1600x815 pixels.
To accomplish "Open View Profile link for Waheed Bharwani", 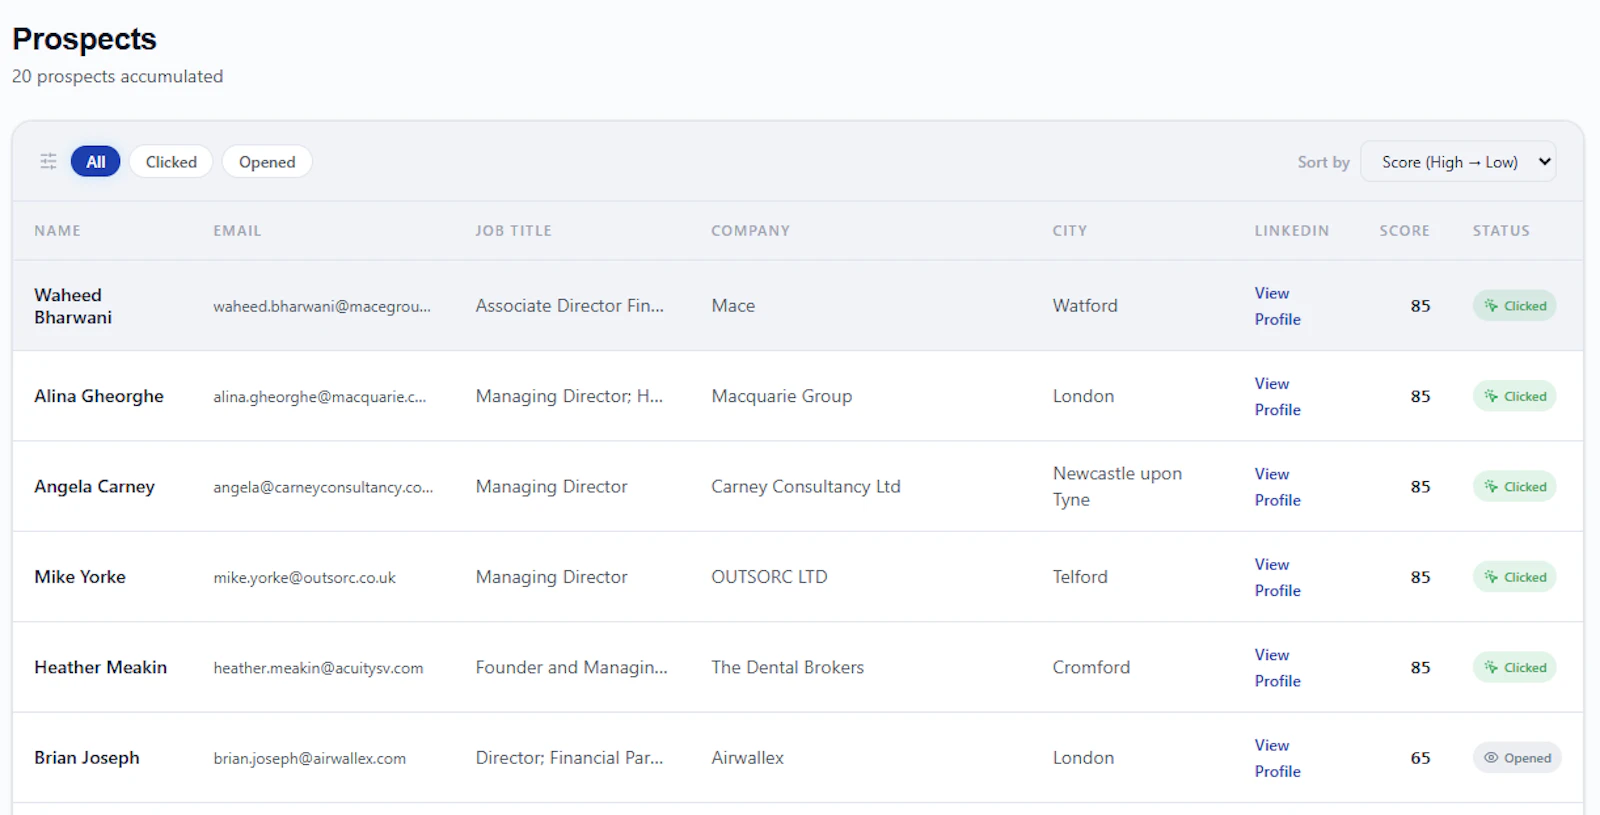I will [x=1277, y=306].
